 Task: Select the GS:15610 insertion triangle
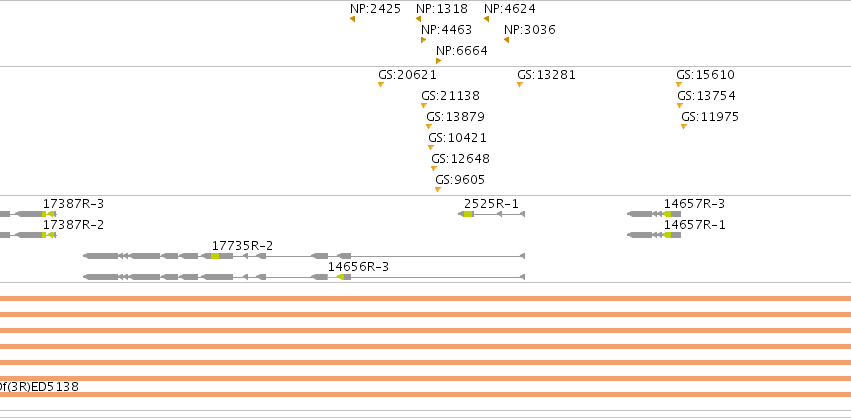coord(679,84)
